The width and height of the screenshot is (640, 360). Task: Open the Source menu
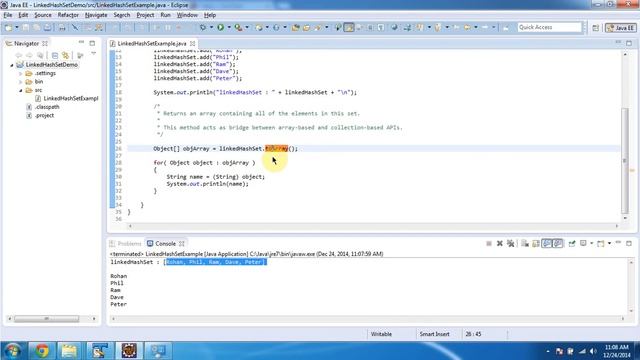tap(43, 15)
